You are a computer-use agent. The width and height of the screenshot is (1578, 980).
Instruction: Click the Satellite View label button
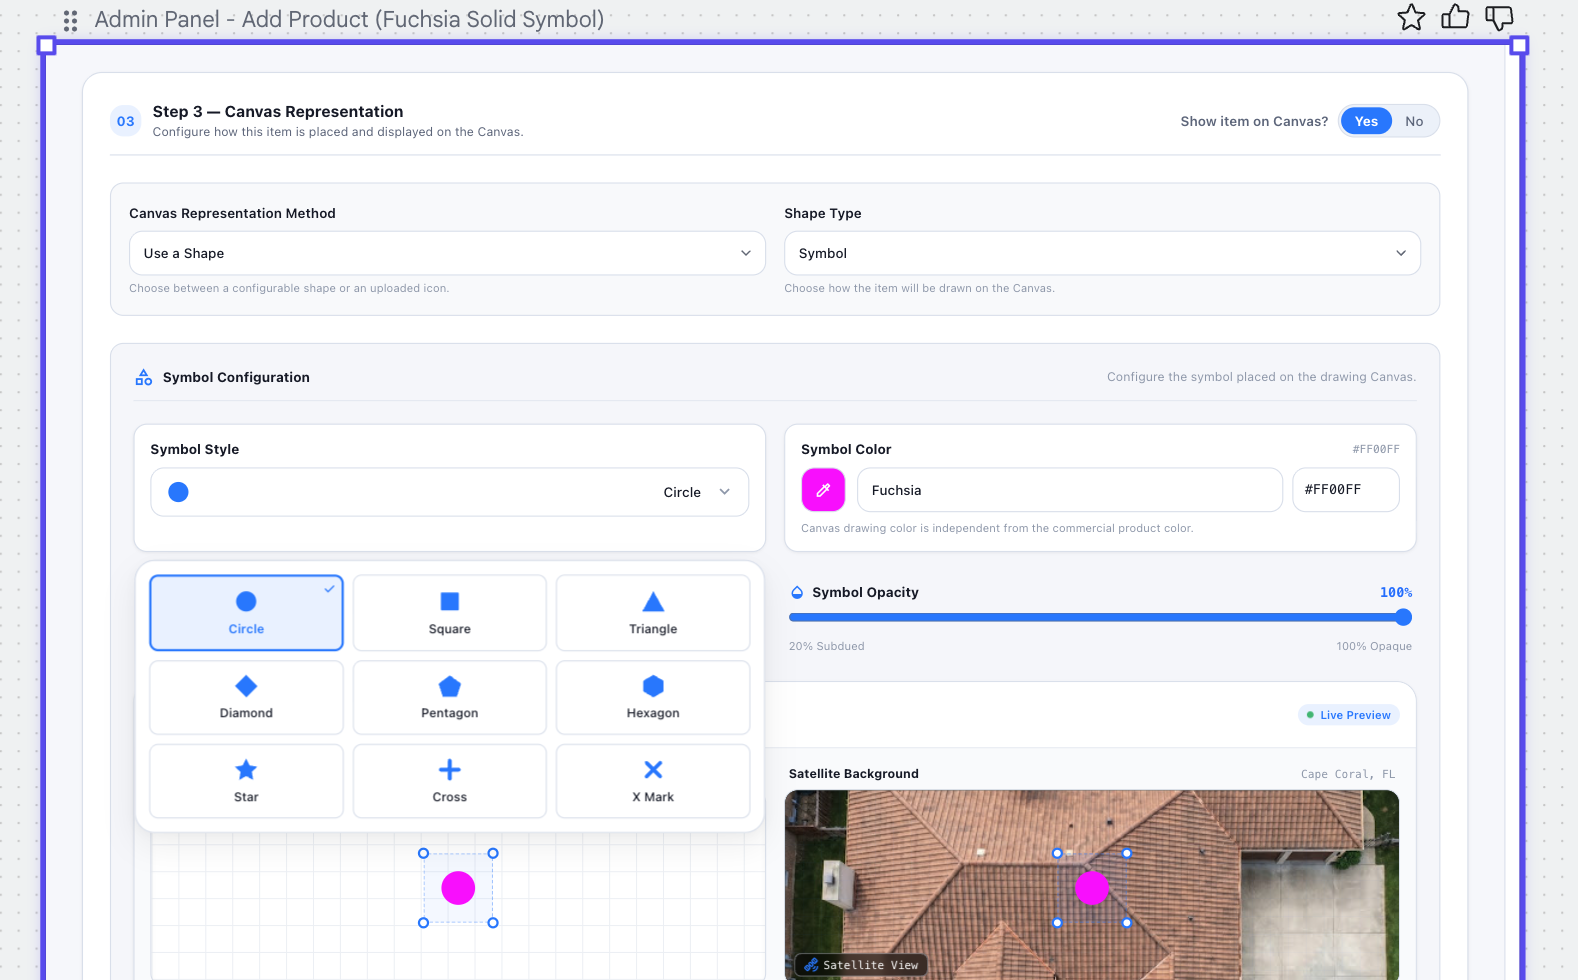861,965
